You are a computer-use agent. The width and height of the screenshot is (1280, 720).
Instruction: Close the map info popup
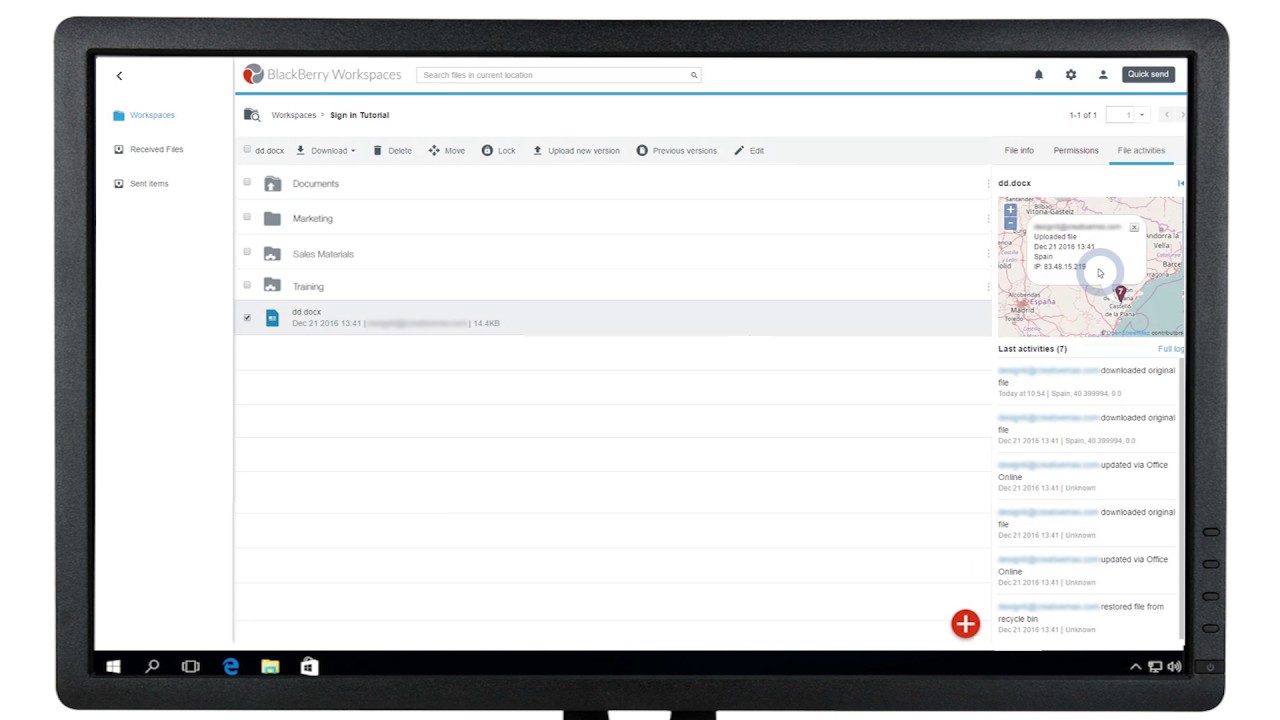[1134, 228]
